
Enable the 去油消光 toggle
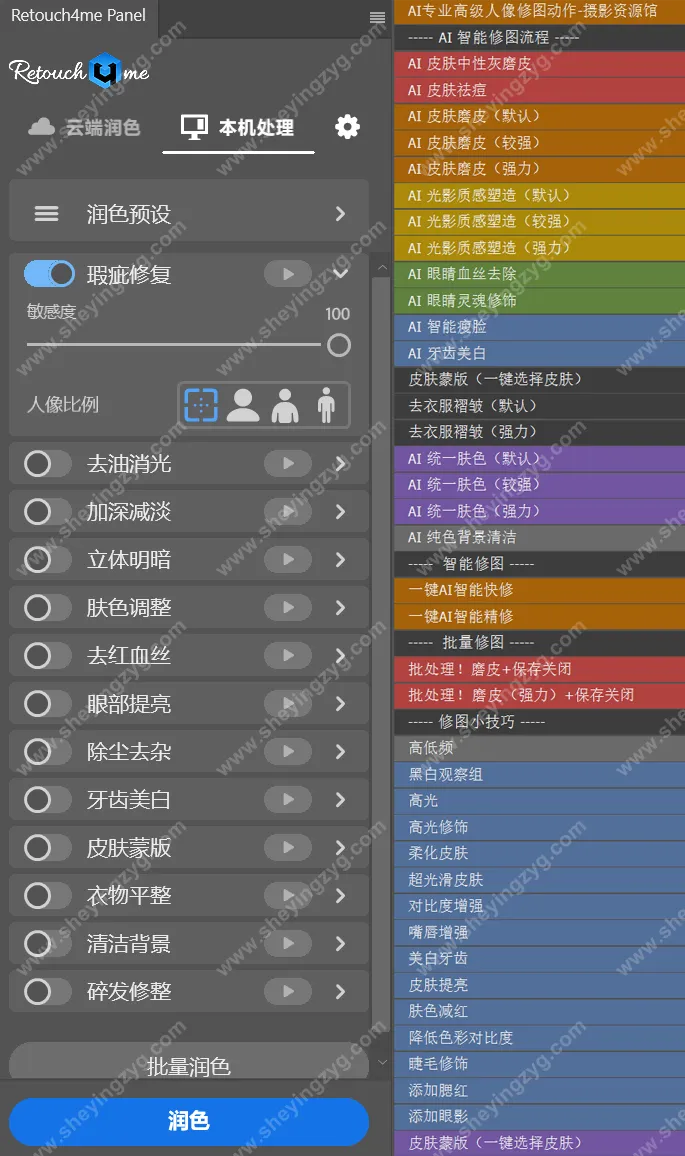47,464
